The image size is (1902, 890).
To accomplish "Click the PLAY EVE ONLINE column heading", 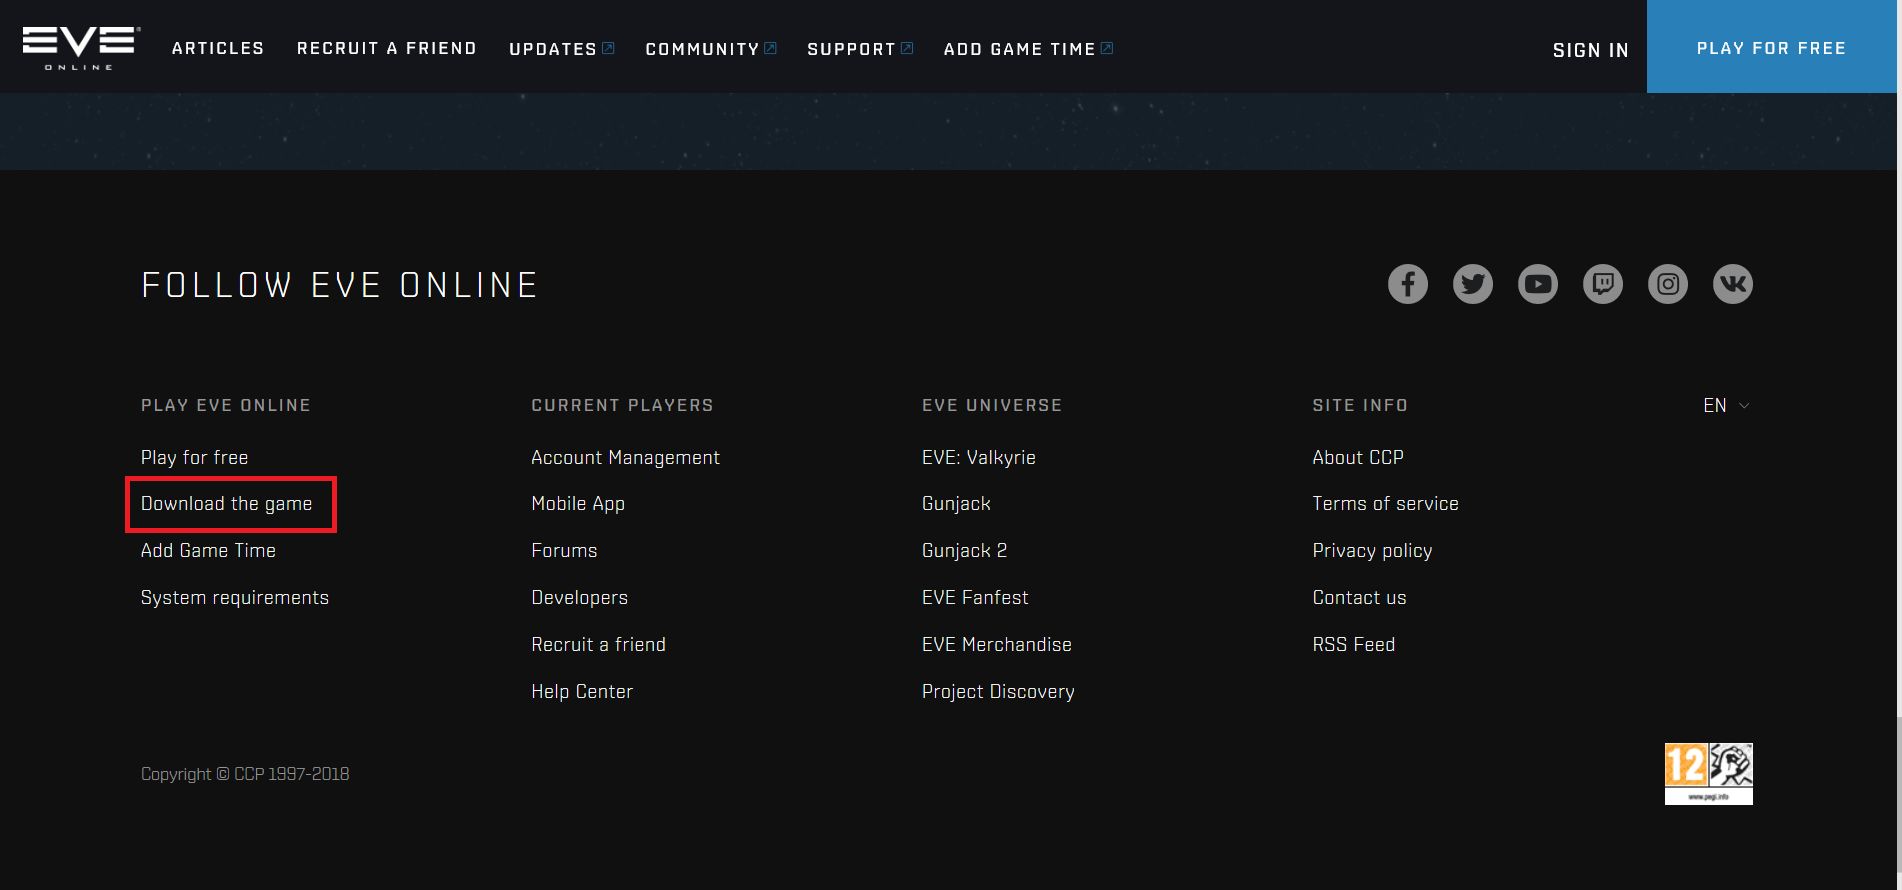I will pyautogui.click(x=226, y=405).
